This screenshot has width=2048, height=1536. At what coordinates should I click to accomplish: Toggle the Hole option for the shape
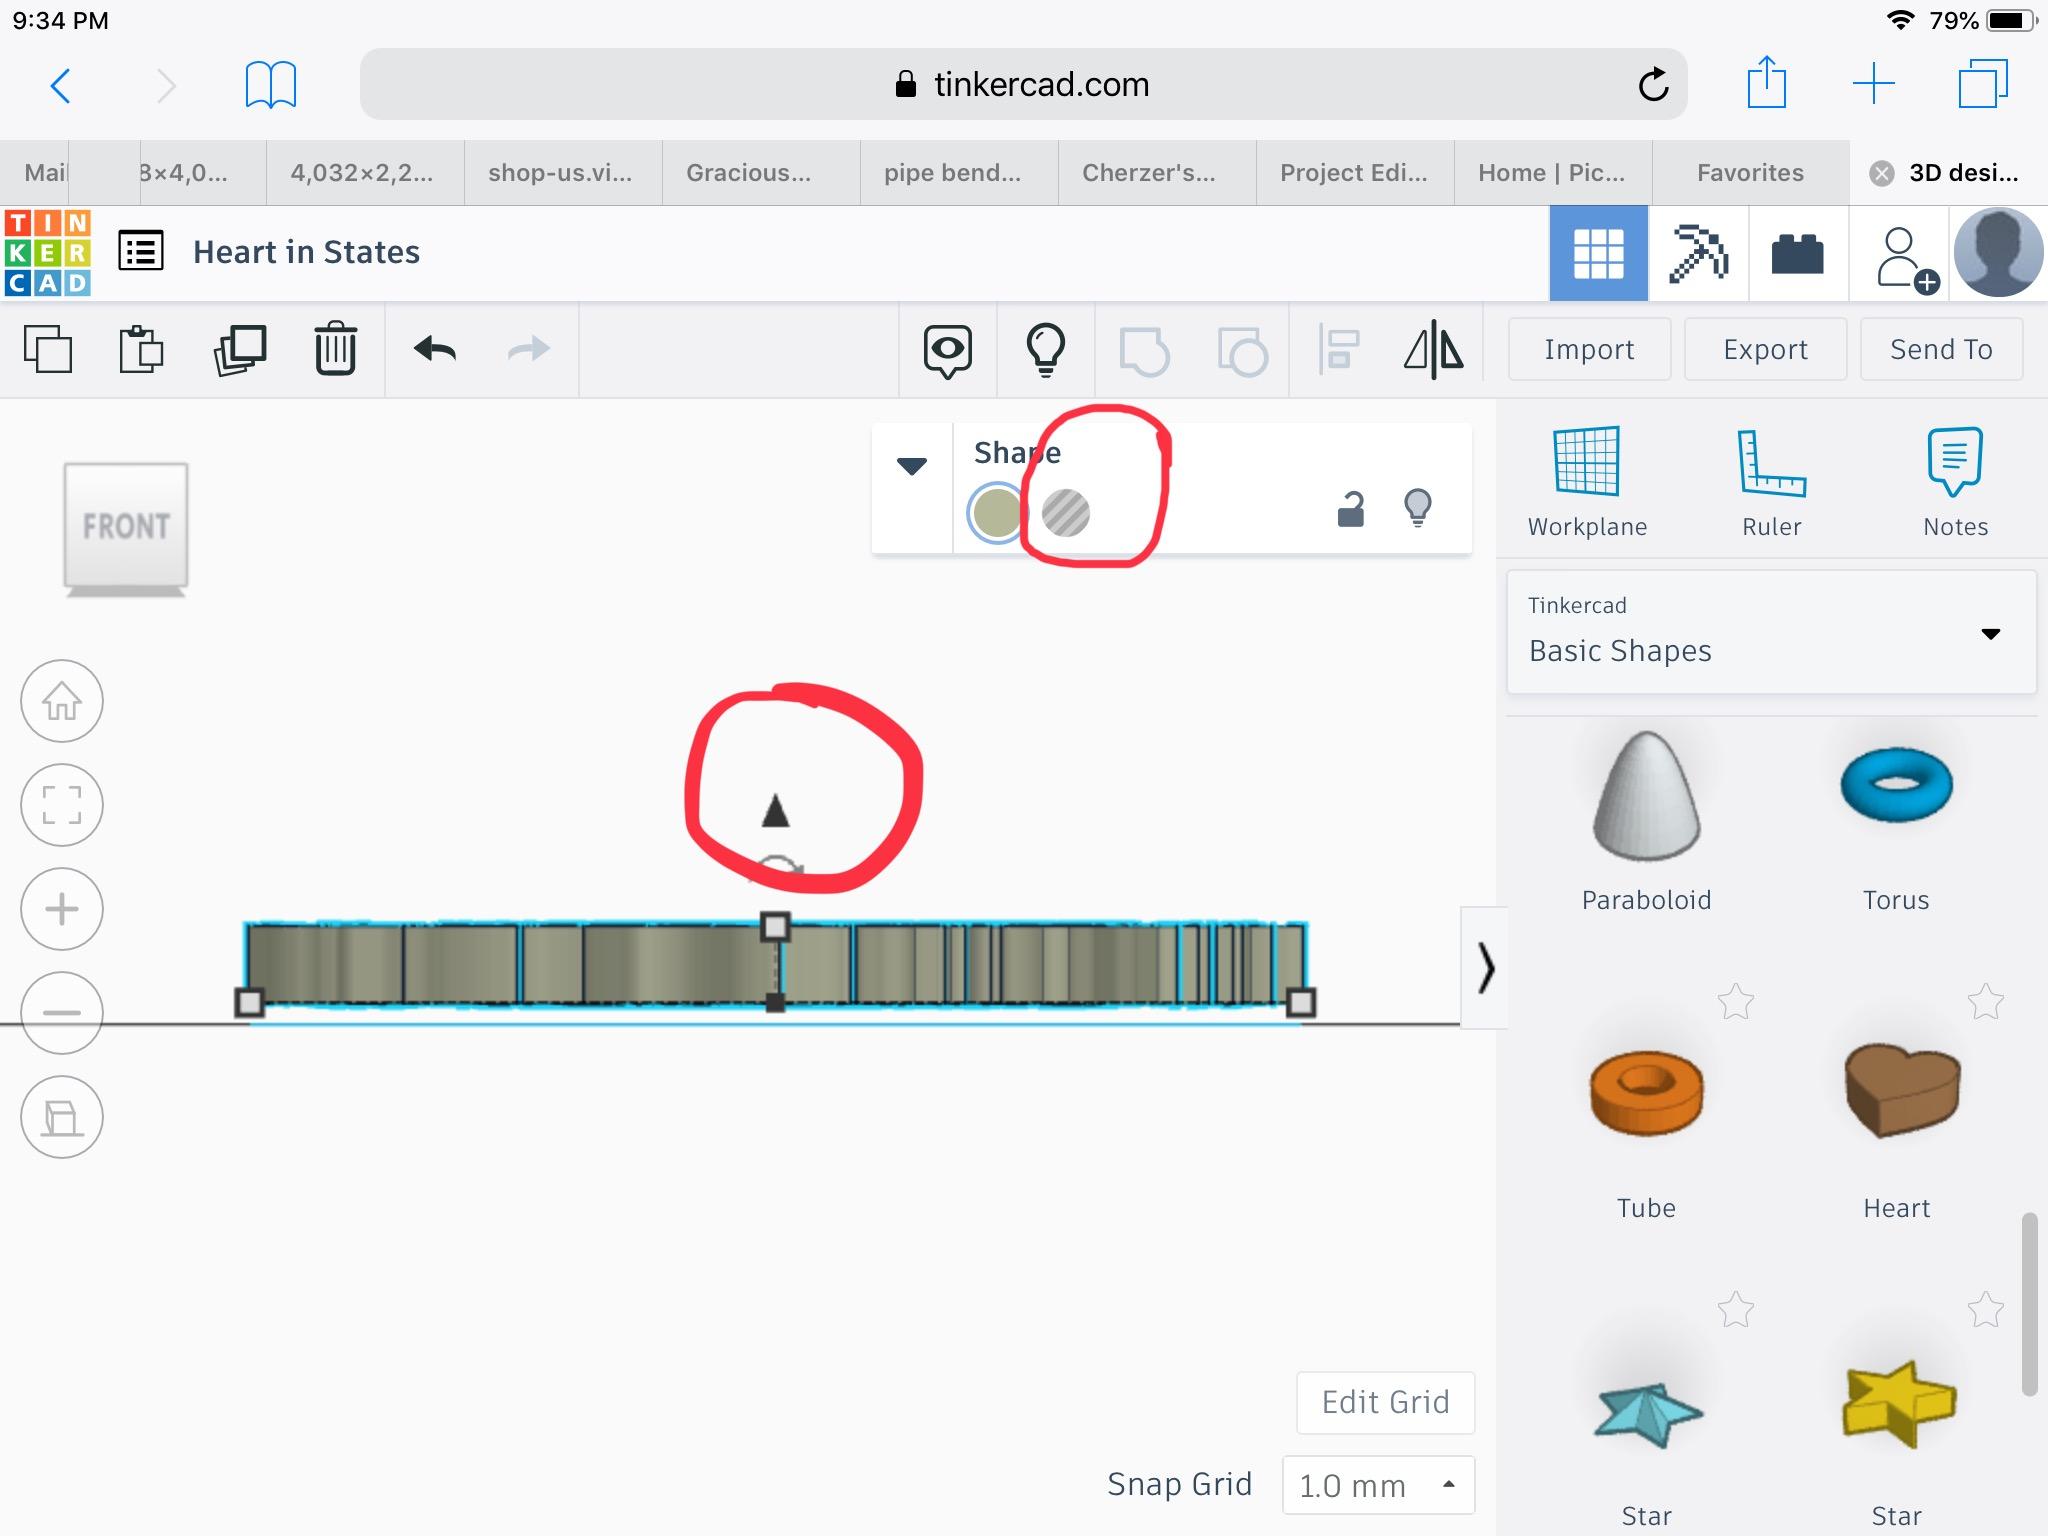1066,513
